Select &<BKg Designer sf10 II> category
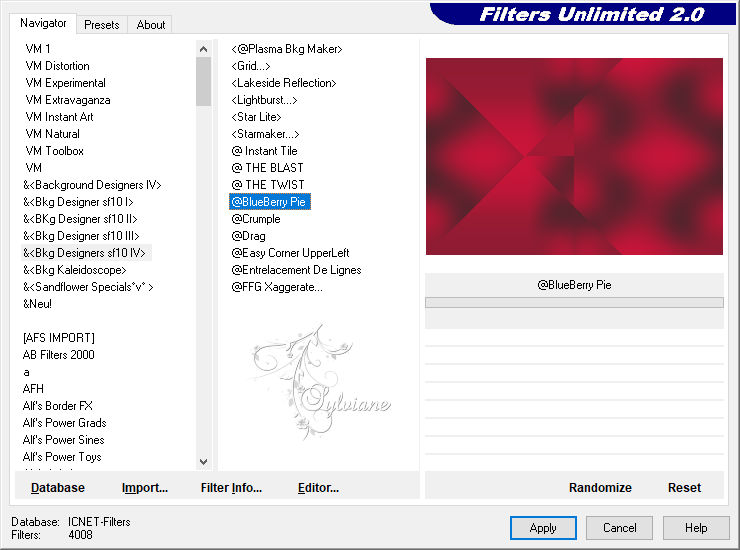 coord(80,219)
